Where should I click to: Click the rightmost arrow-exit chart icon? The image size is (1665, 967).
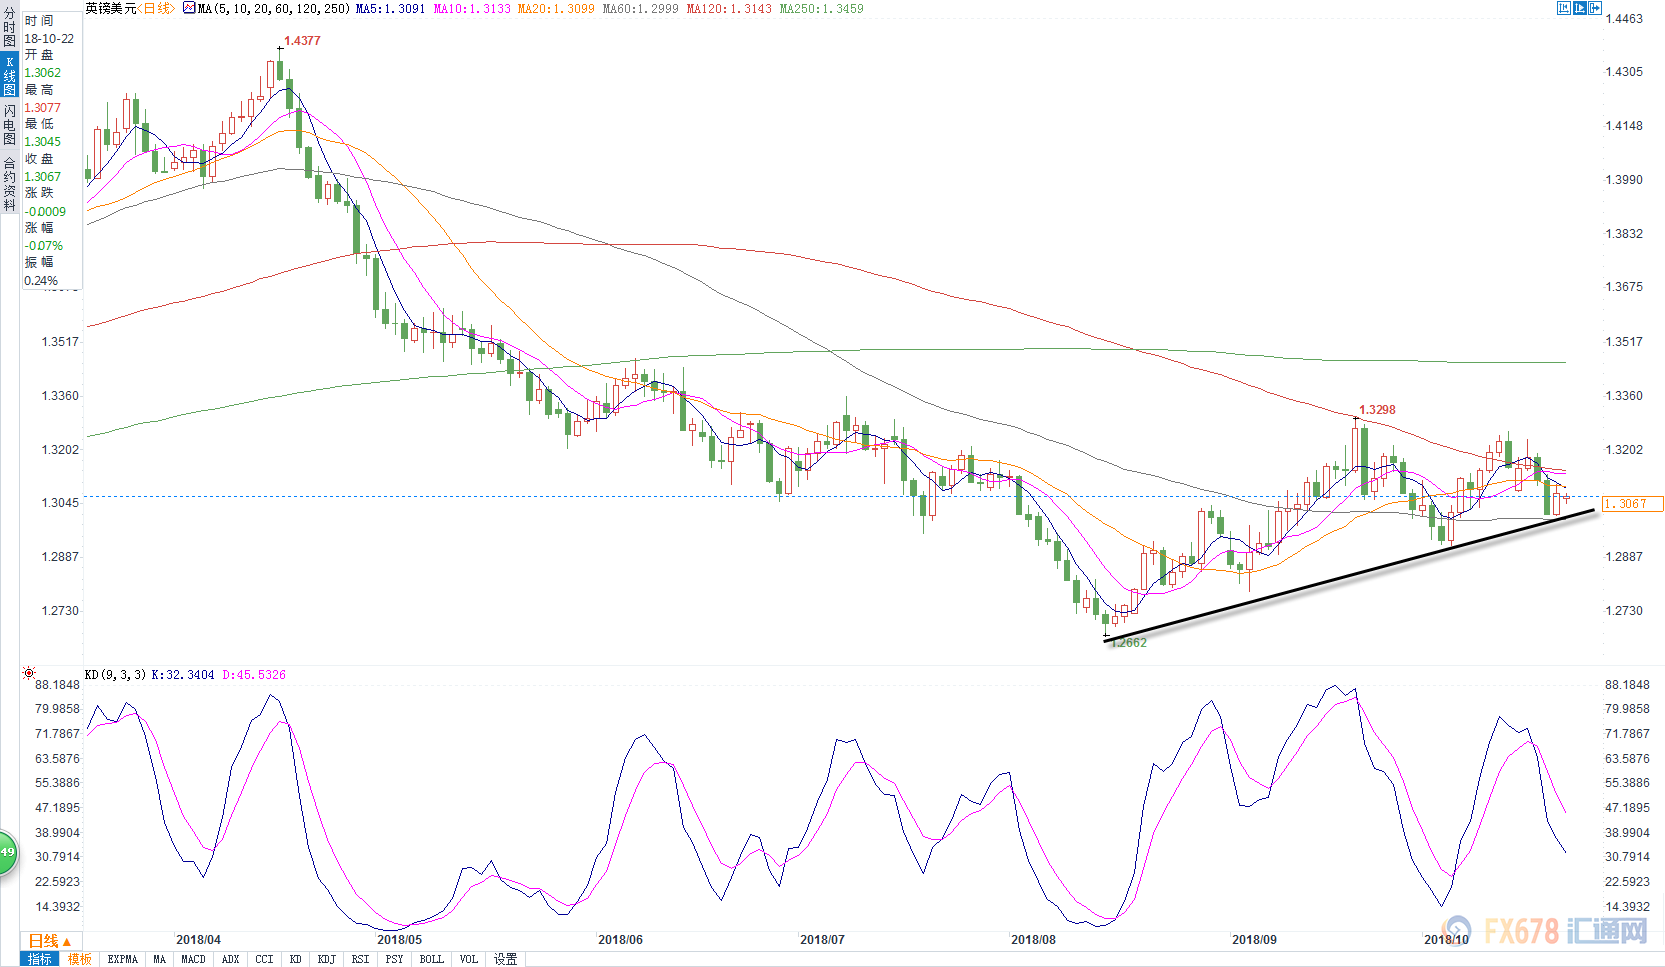[x=1596, y=8]
